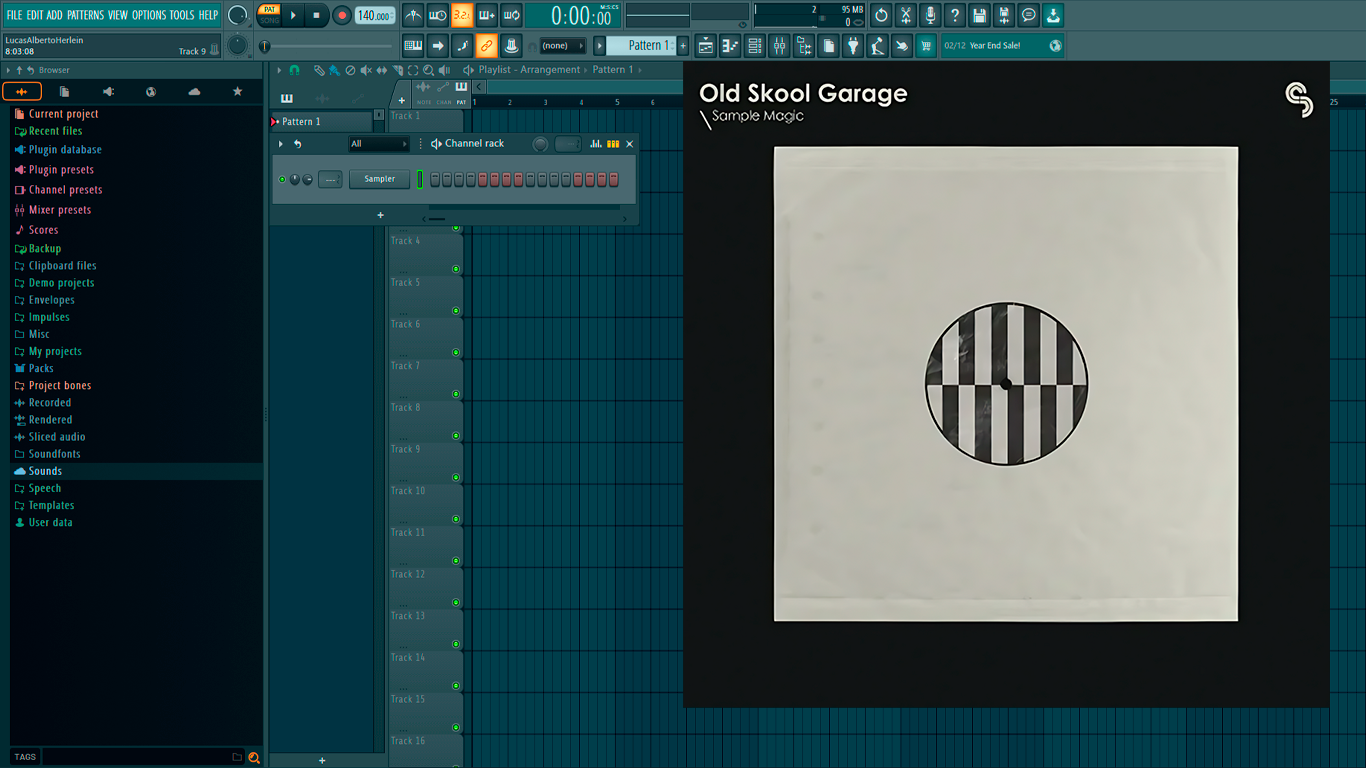Image resolution: width=1366 pixels, height=768 pixels.
Task: Open the Playlist view icon
Action: [x=706, y=45]
